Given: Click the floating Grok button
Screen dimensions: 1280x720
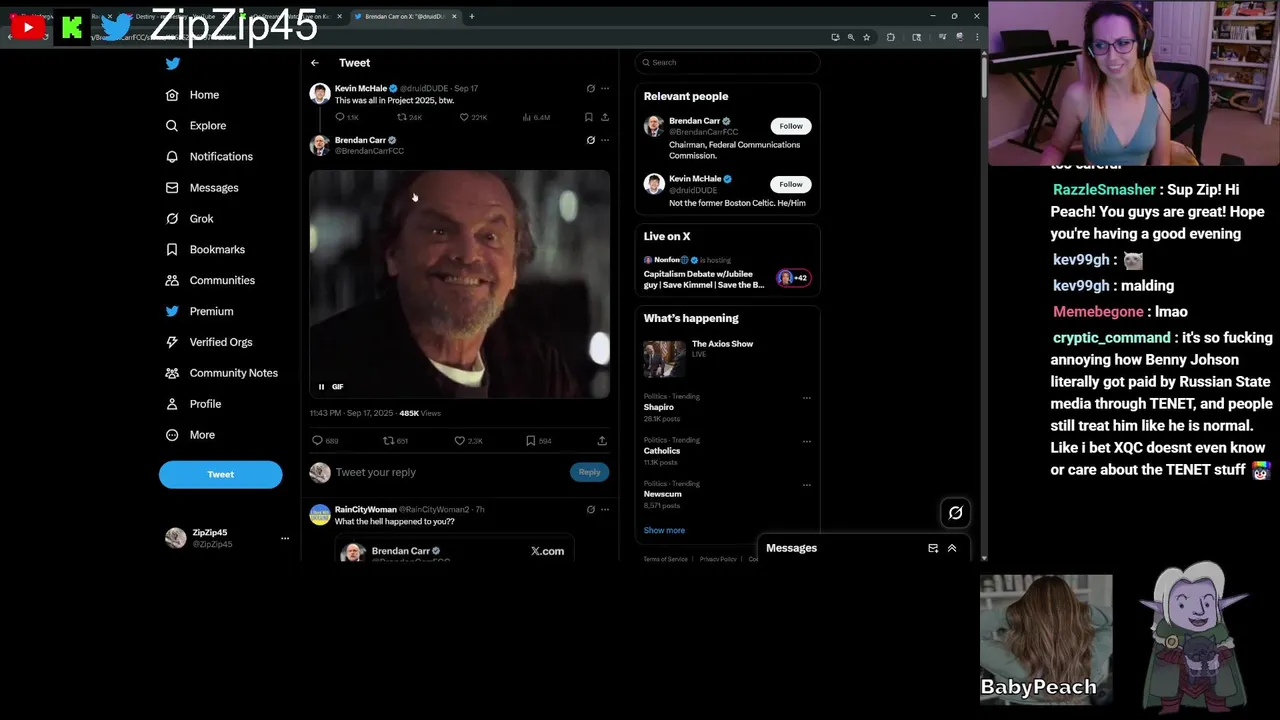Looking at the screenshot, I should point(955,513).
